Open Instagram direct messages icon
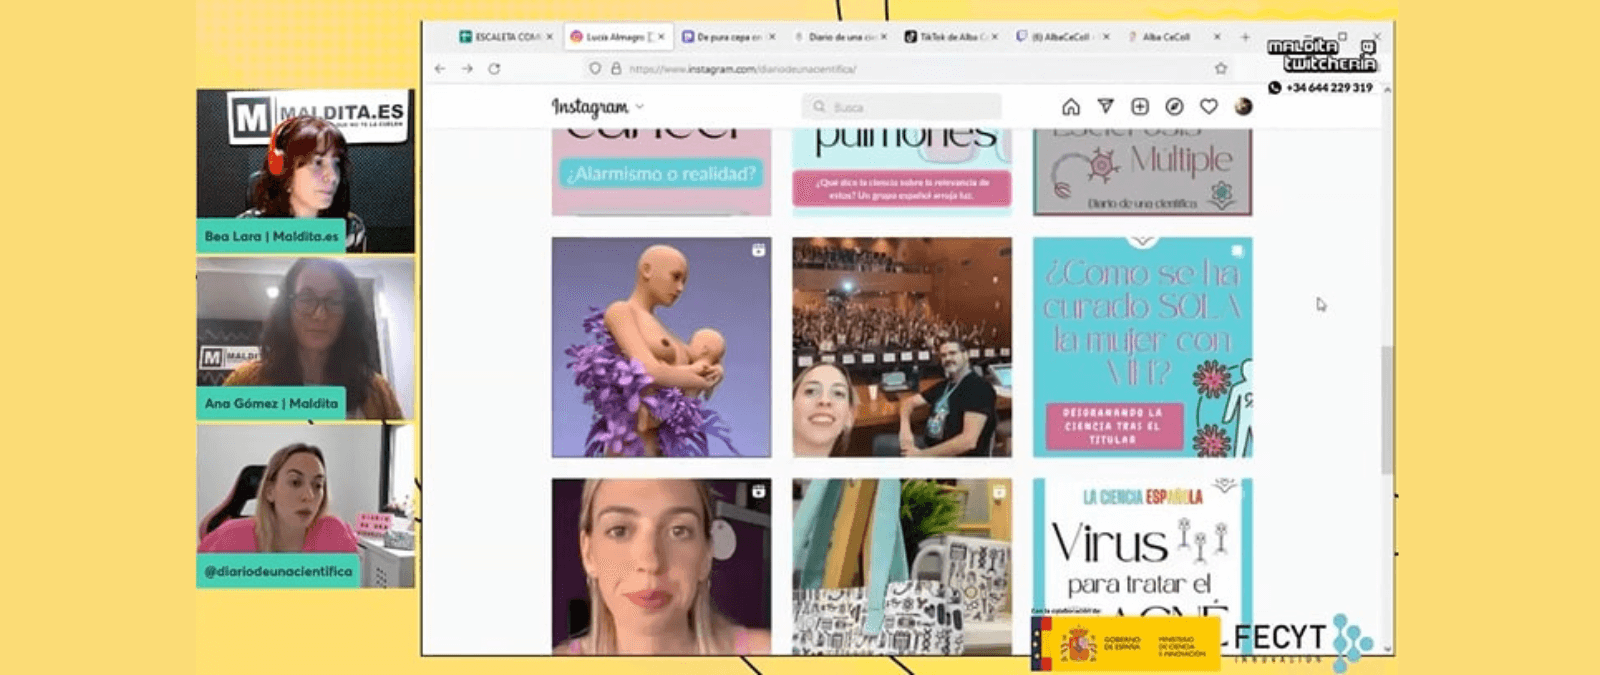1600x675 pixels. [1105, 107]
